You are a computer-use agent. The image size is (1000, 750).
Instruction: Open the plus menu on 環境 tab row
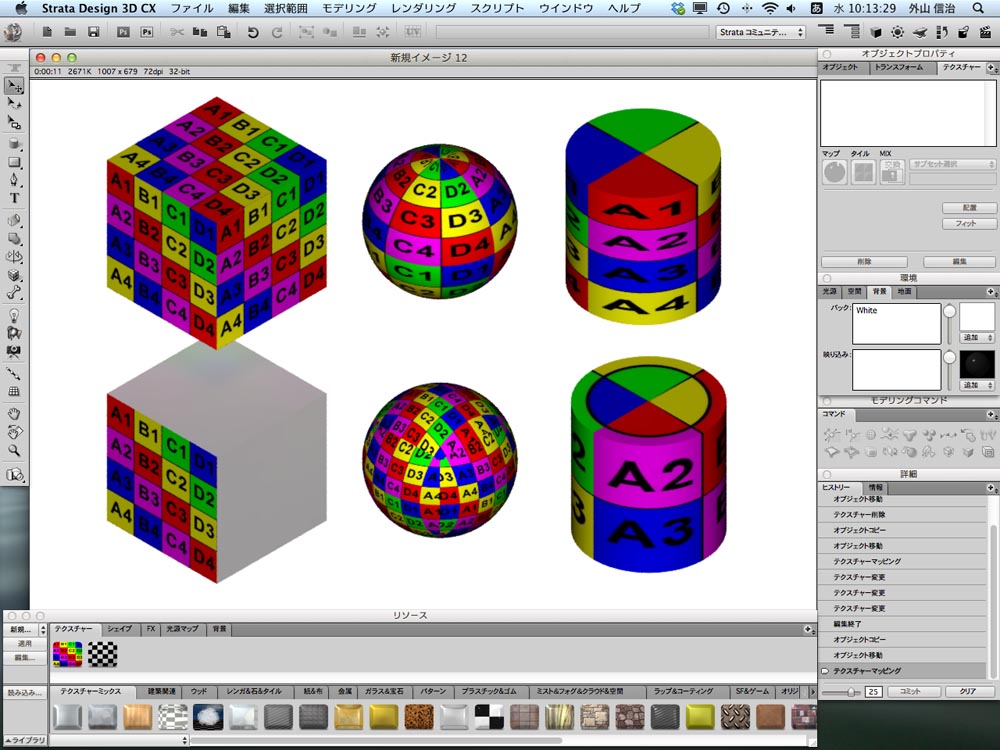991,292
